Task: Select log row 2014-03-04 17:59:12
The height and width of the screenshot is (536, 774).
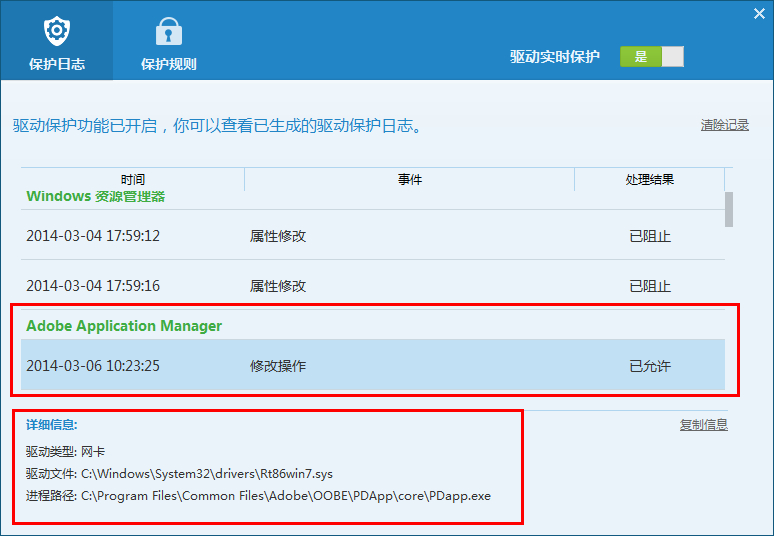Action: click(373, 236)
